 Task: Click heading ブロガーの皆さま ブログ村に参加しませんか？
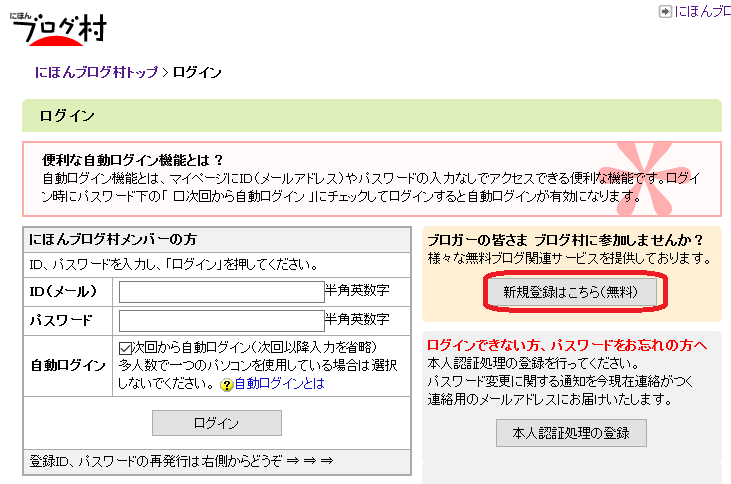pos(565,240)
